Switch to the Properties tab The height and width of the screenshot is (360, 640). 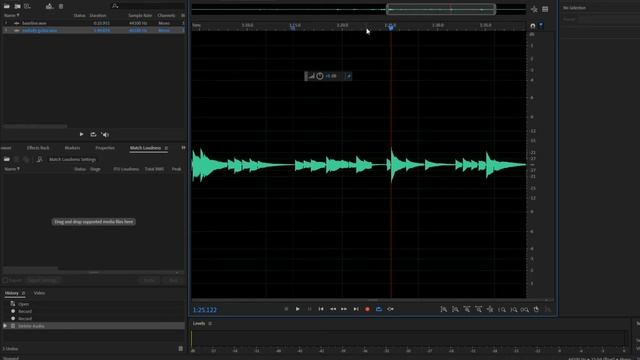105,148
